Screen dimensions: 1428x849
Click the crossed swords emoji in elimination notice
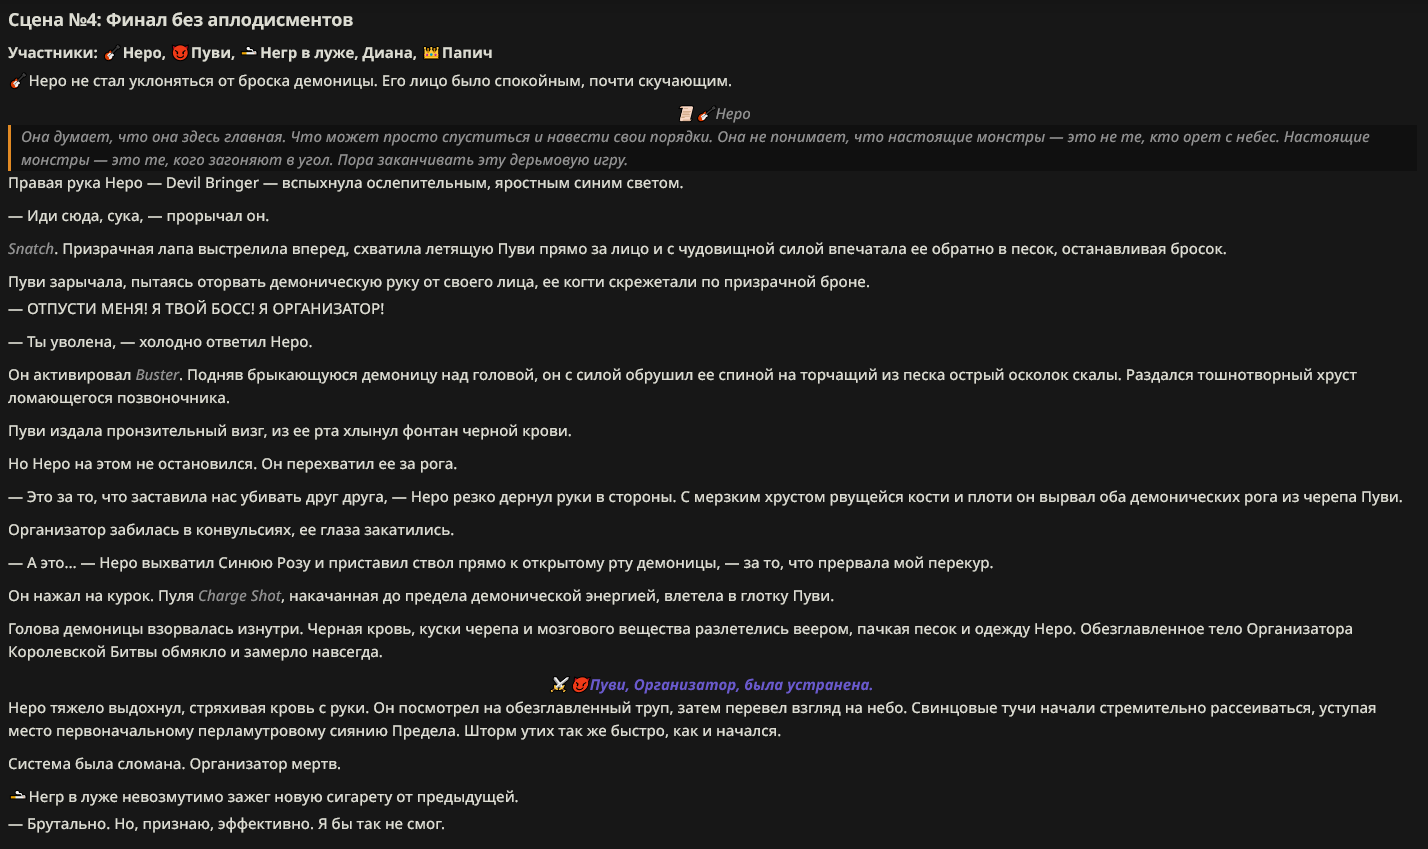tap(560, 685)
